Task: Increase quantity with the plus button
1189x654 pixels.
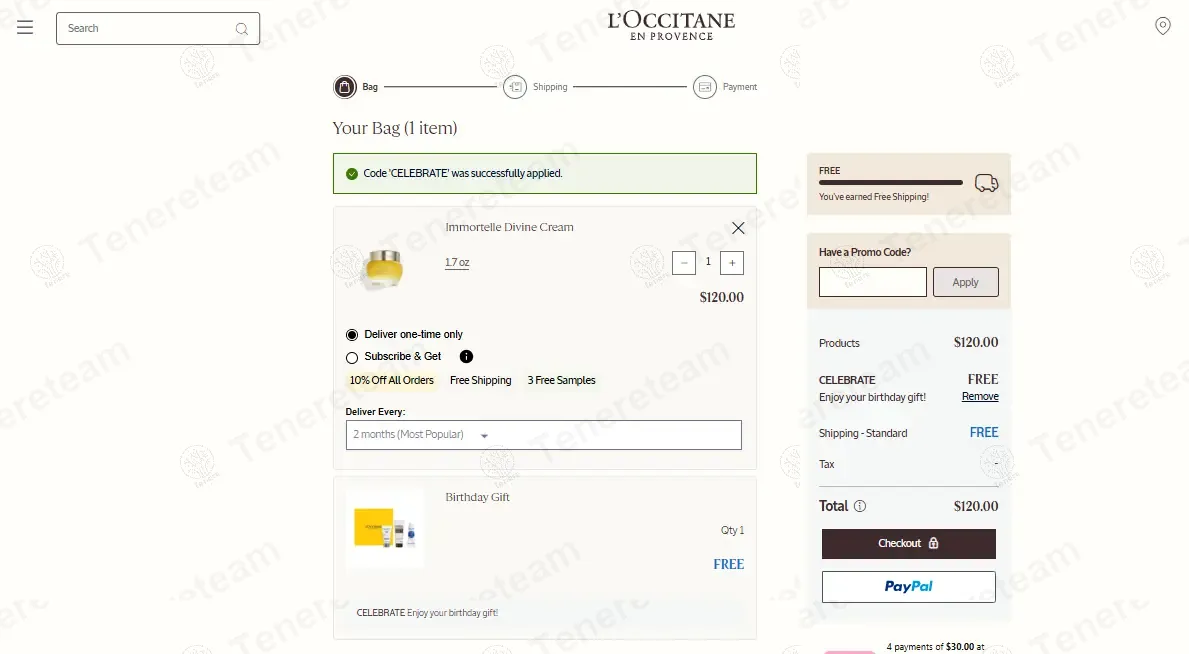Action: click(x=732, y=263)
